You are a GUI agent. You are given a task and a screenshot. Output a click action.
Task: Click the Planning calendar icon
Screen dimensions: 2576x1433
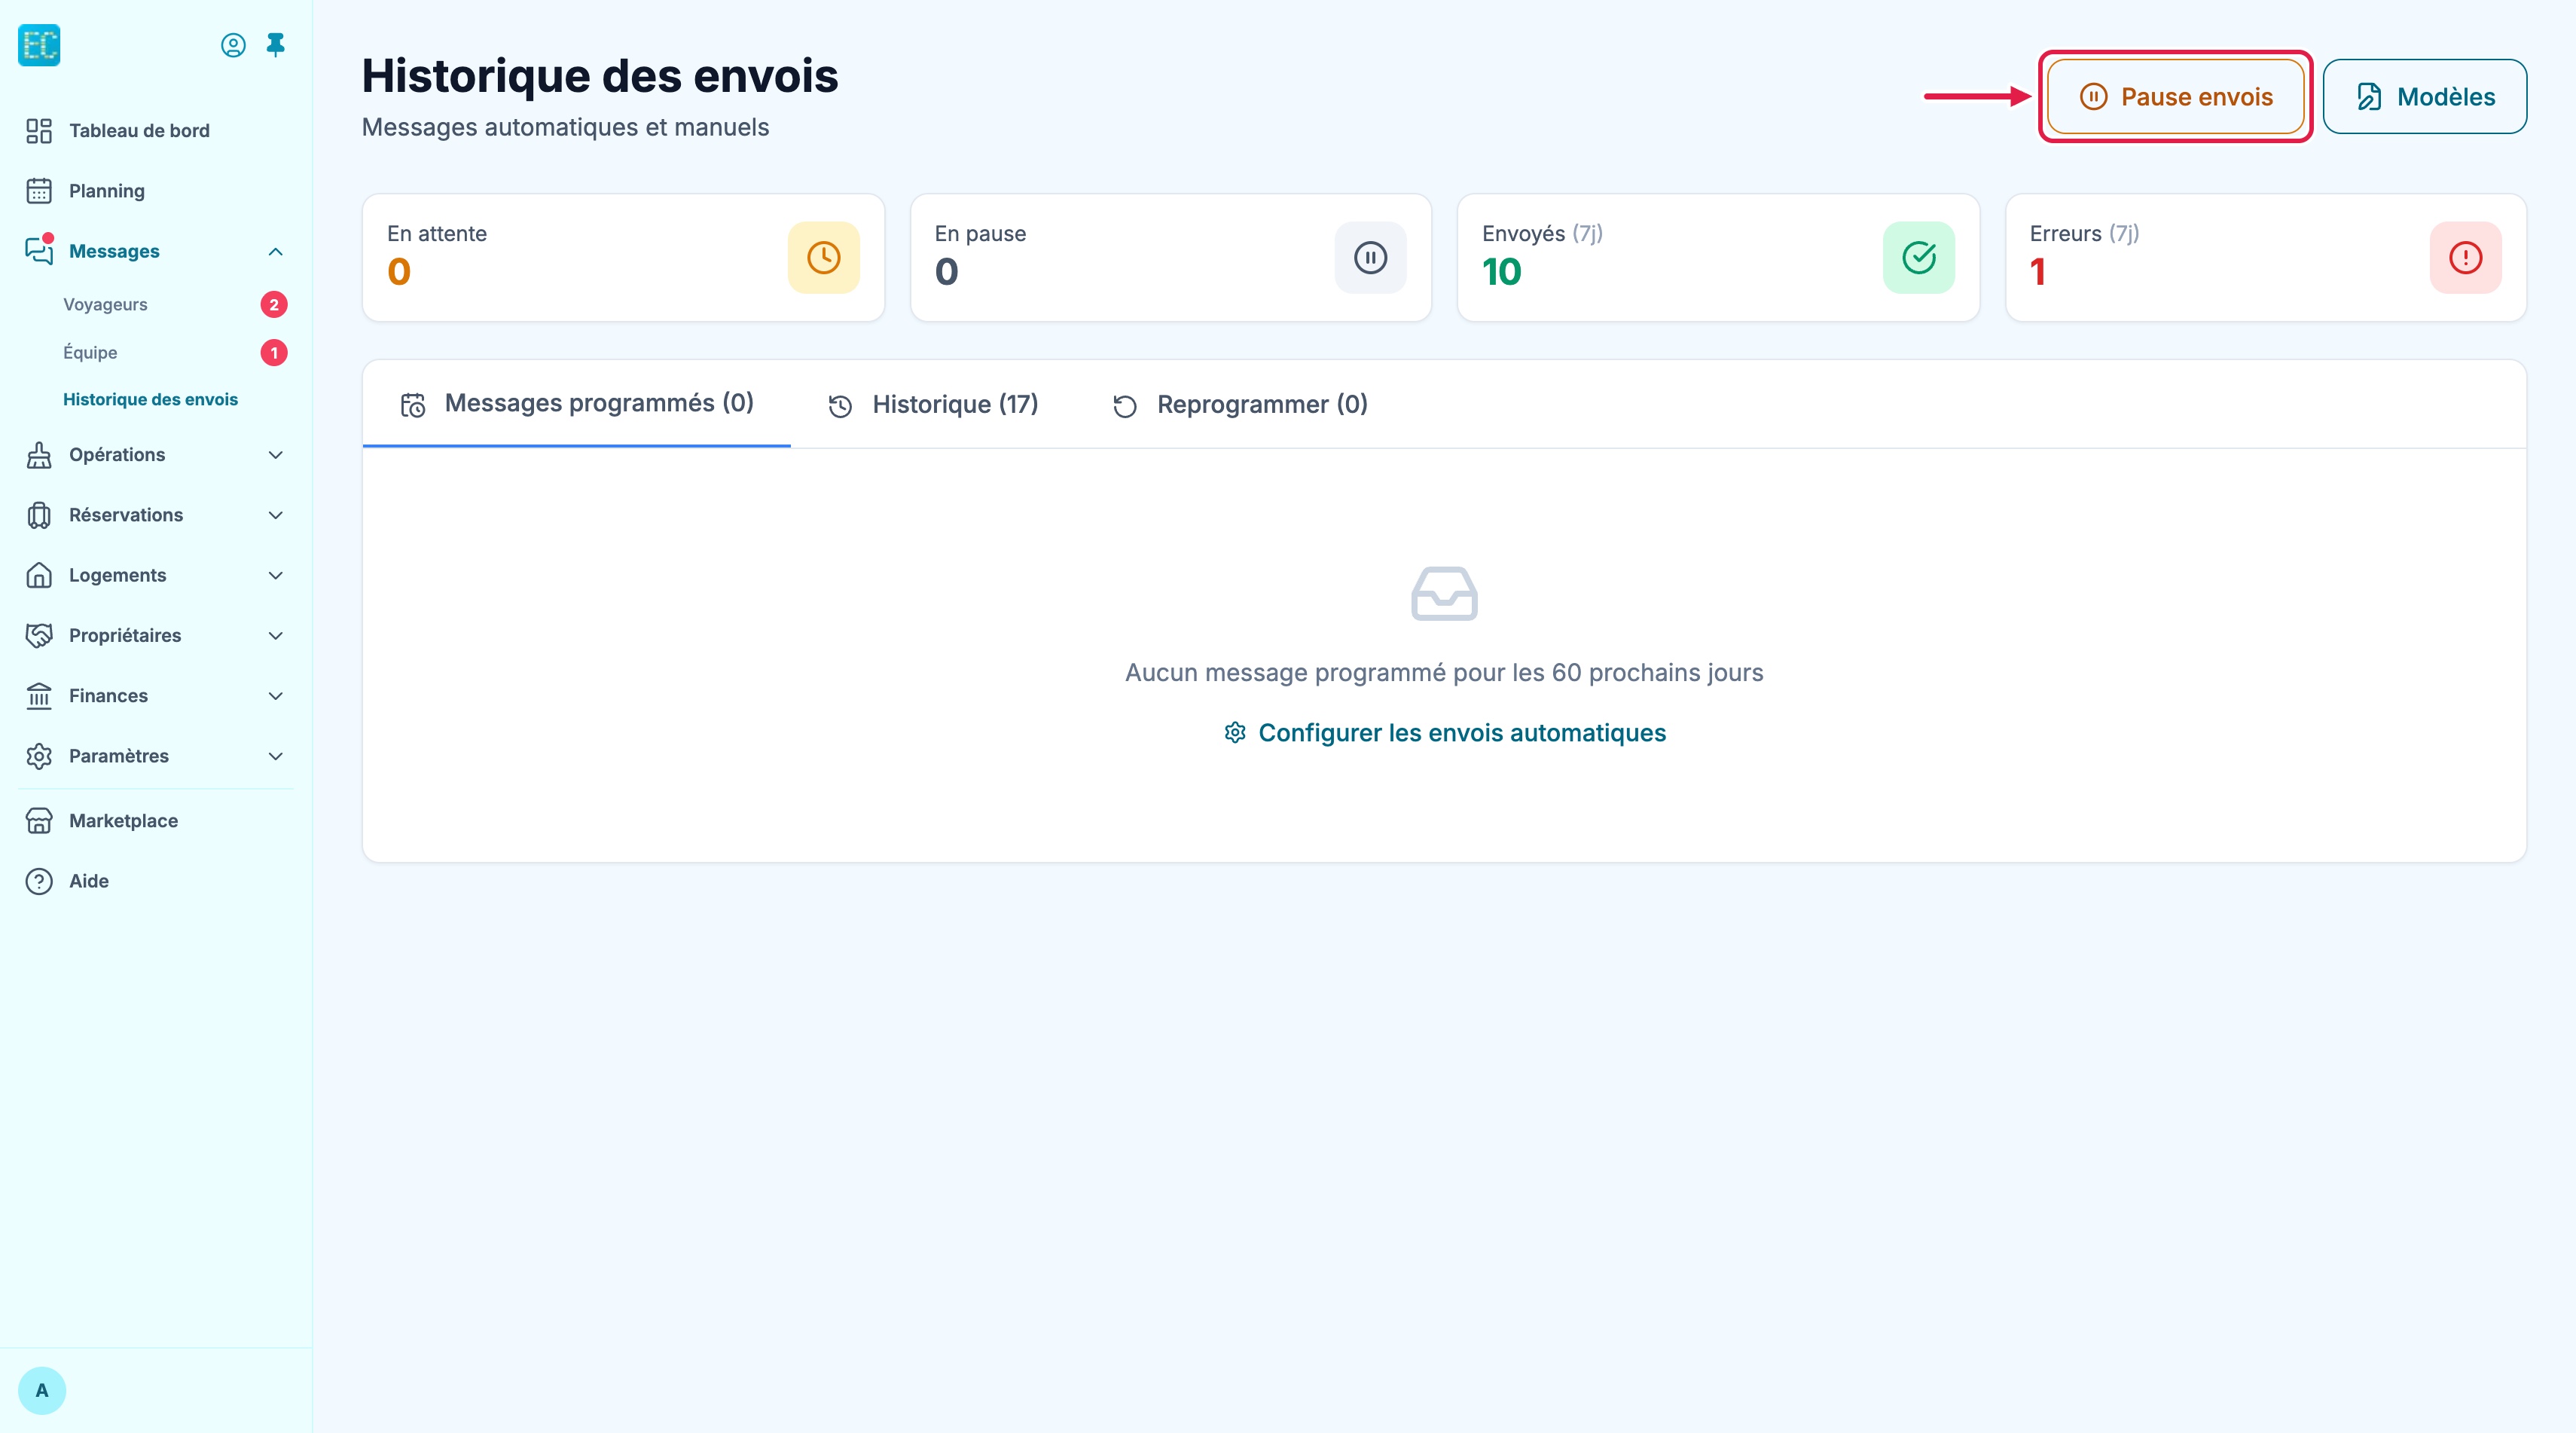tap(39, 191)
